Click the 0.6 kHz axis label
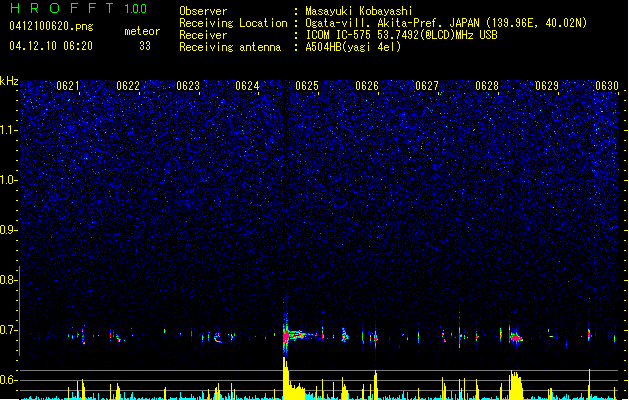Viewport: 629px width, 400px height. tap(8, 380)
